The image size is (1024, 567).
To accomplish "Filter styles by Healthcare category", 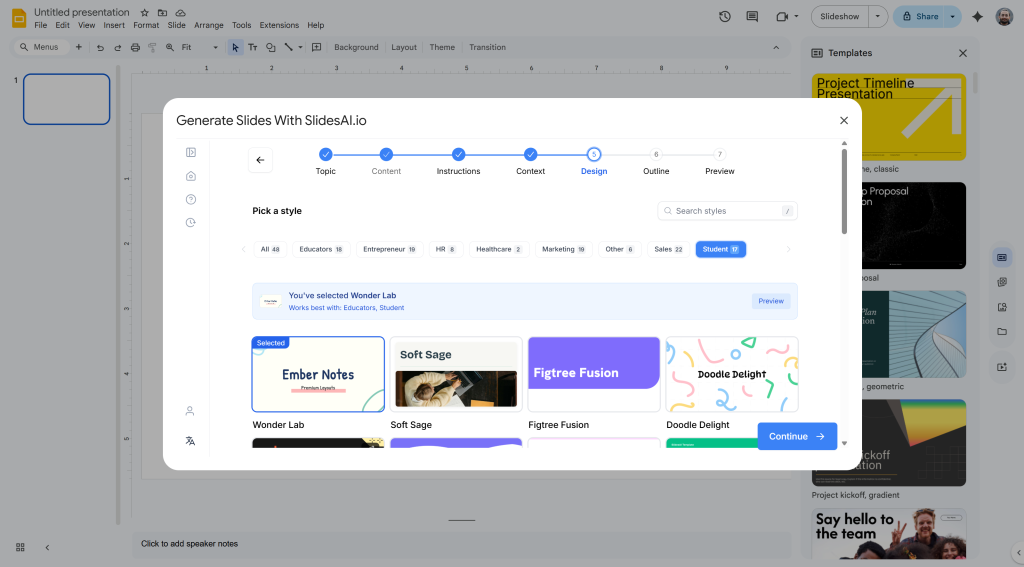I will [x=498, y=250].
